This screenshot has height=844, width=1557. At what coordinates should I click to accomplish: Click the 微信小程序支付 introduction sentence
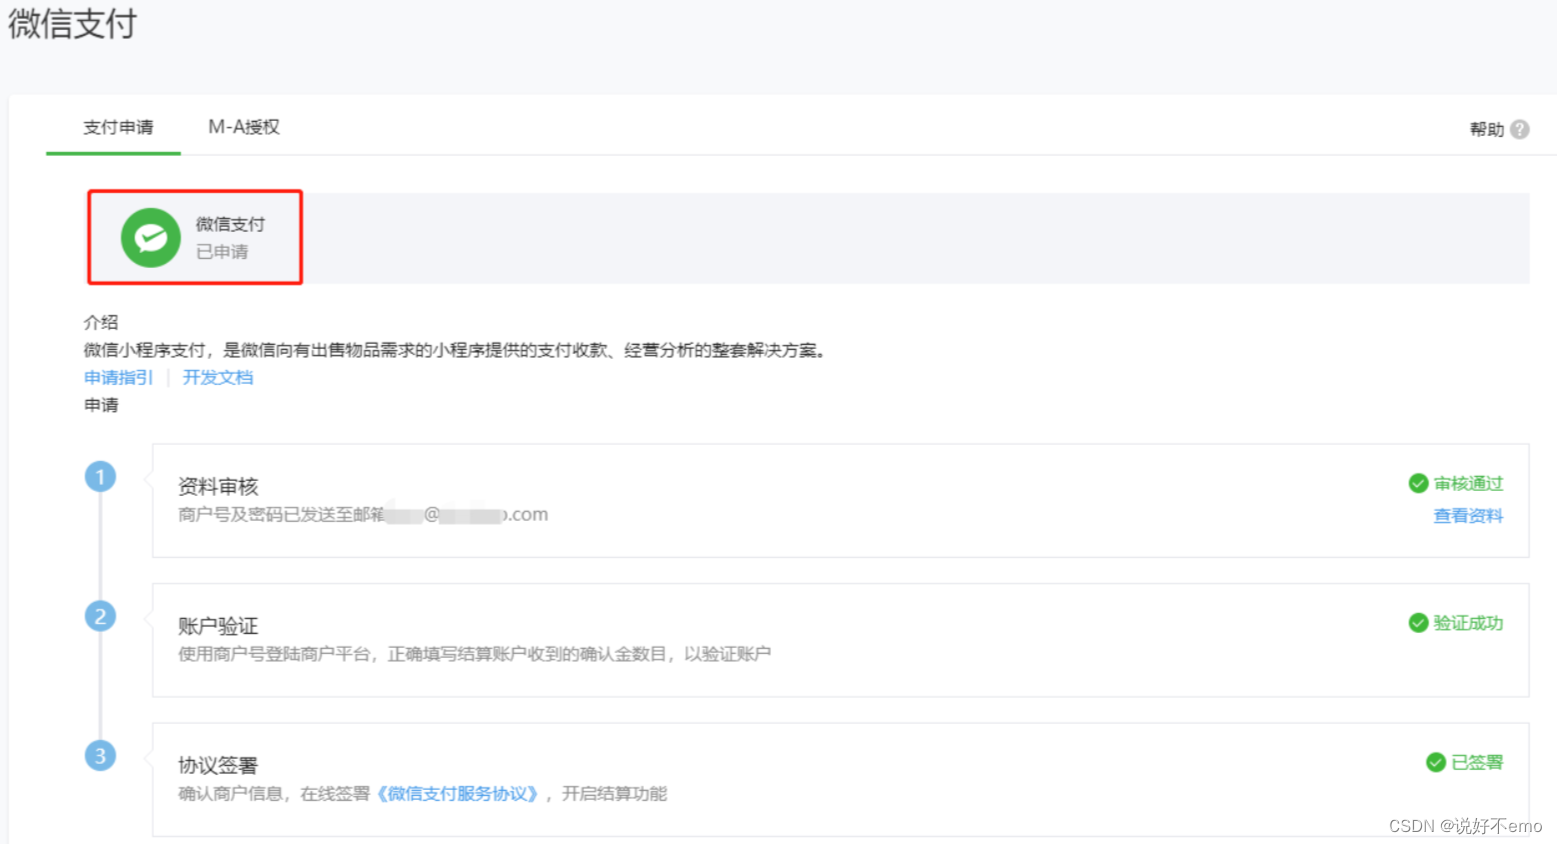tap(455, 350)
